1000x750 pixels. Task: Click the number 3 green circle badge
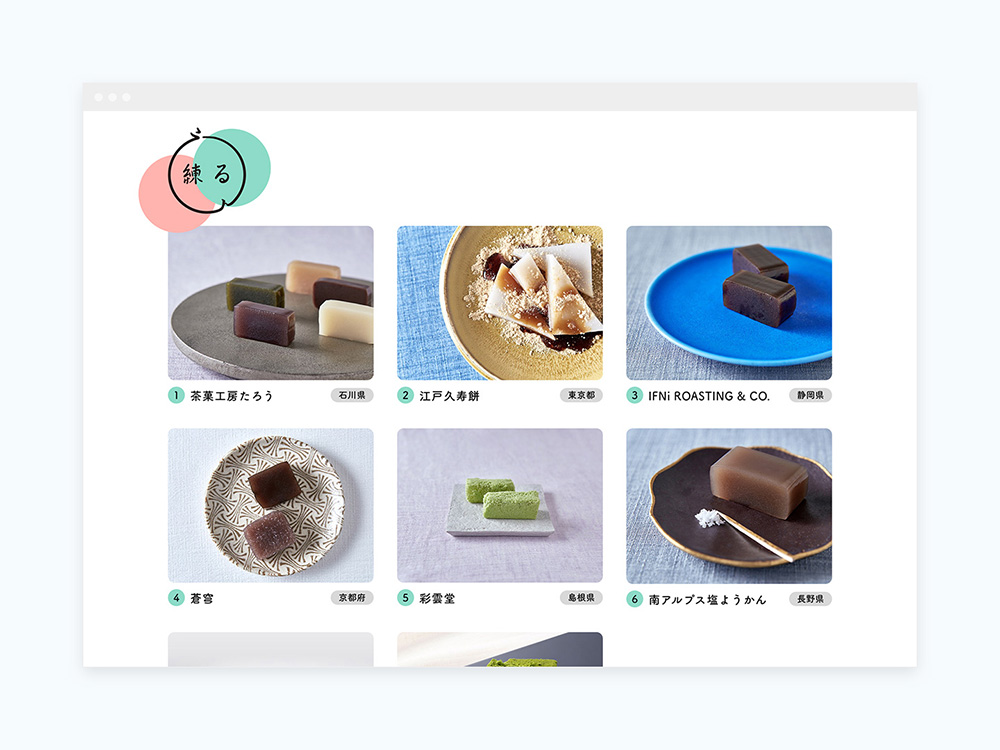[x=634, y=395]
